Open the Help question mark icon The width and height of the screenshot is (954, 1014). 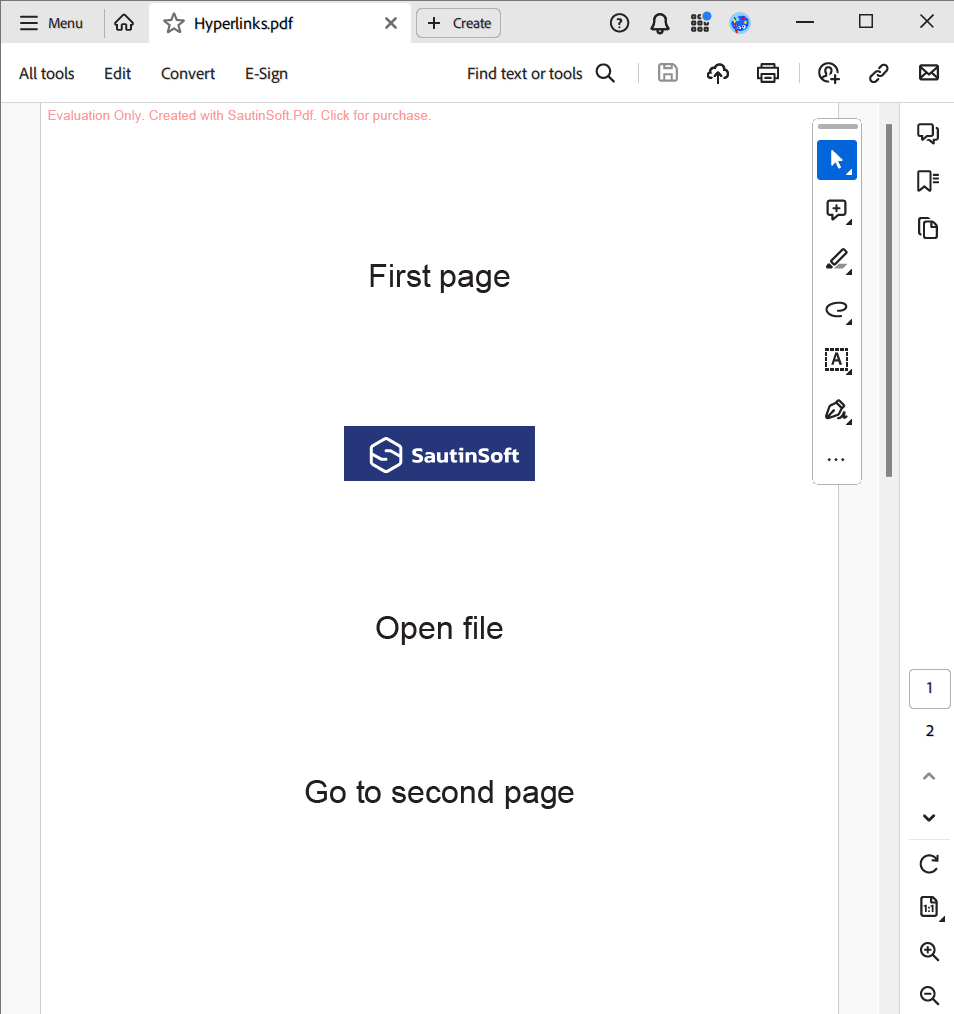click(619, 23)
